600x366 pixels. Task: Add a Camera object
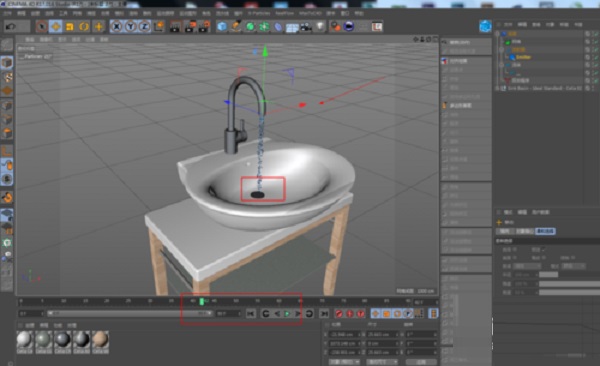click(x=306, y=26)
